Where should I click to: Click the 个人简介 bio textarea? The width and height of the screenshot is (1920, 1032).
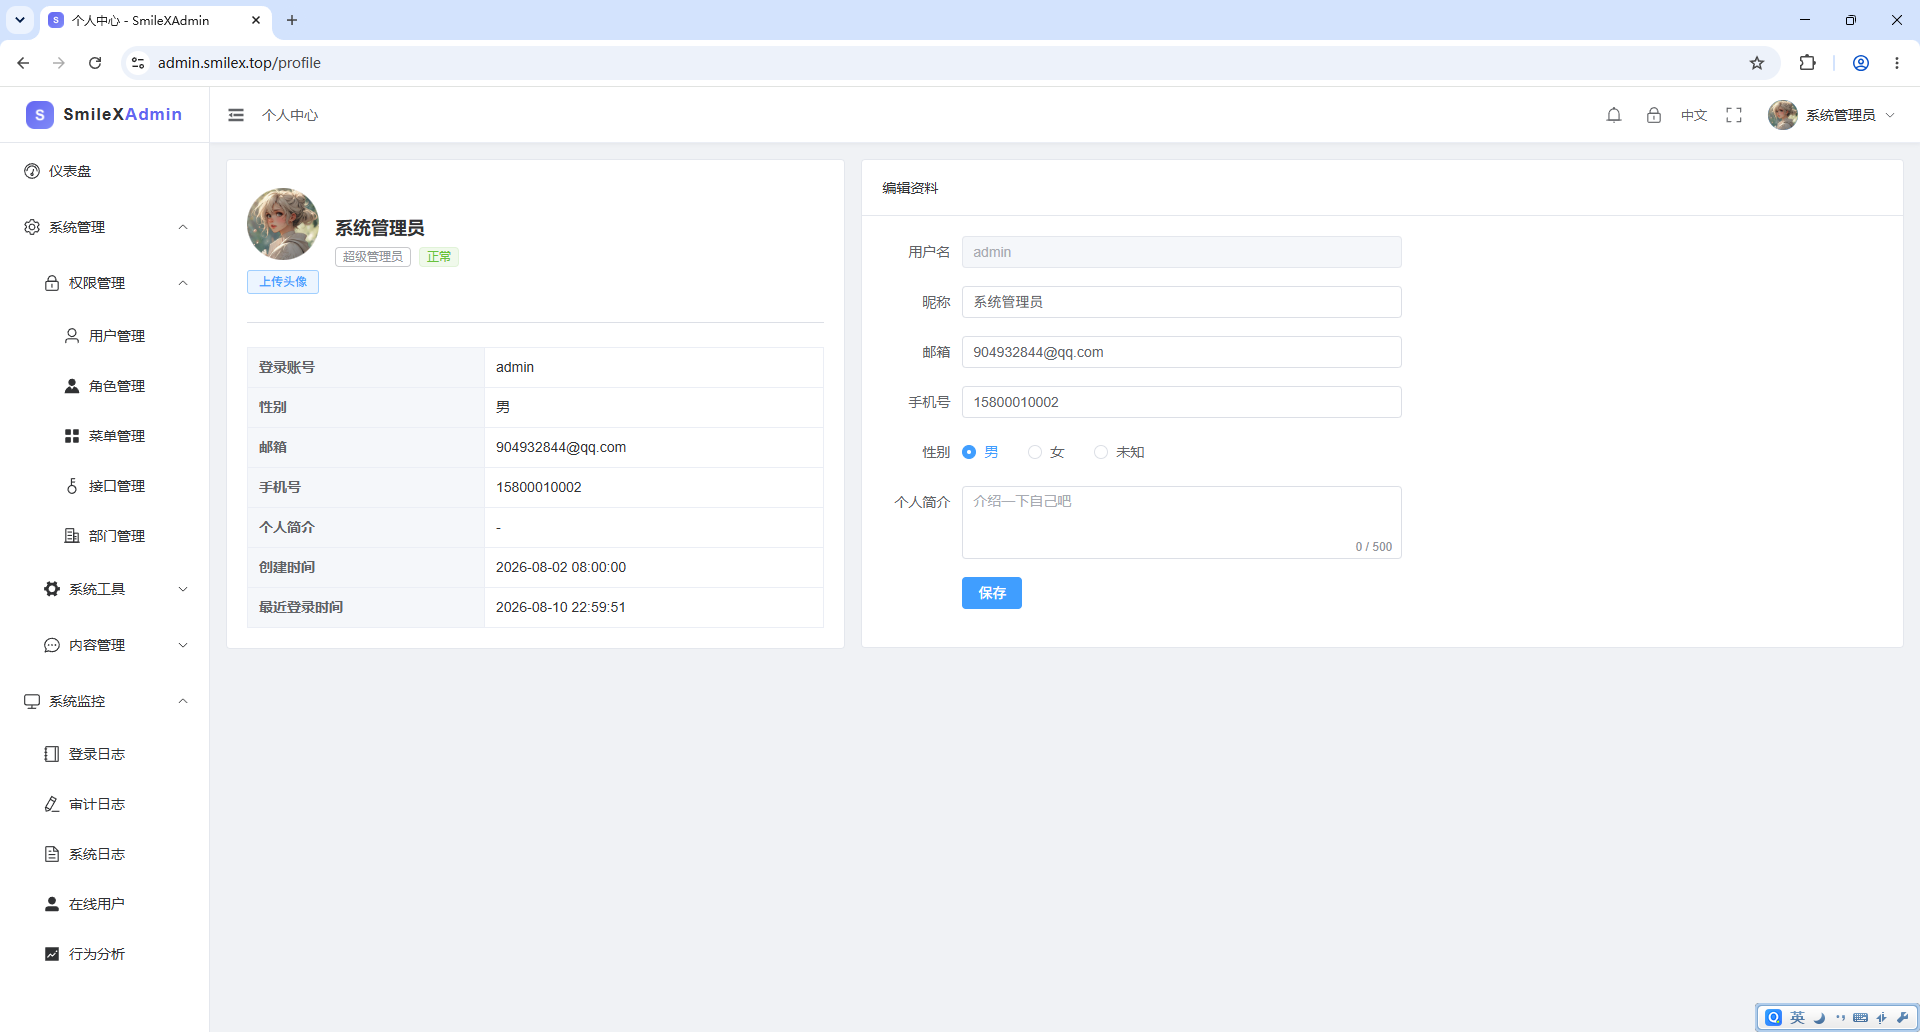1182,522
